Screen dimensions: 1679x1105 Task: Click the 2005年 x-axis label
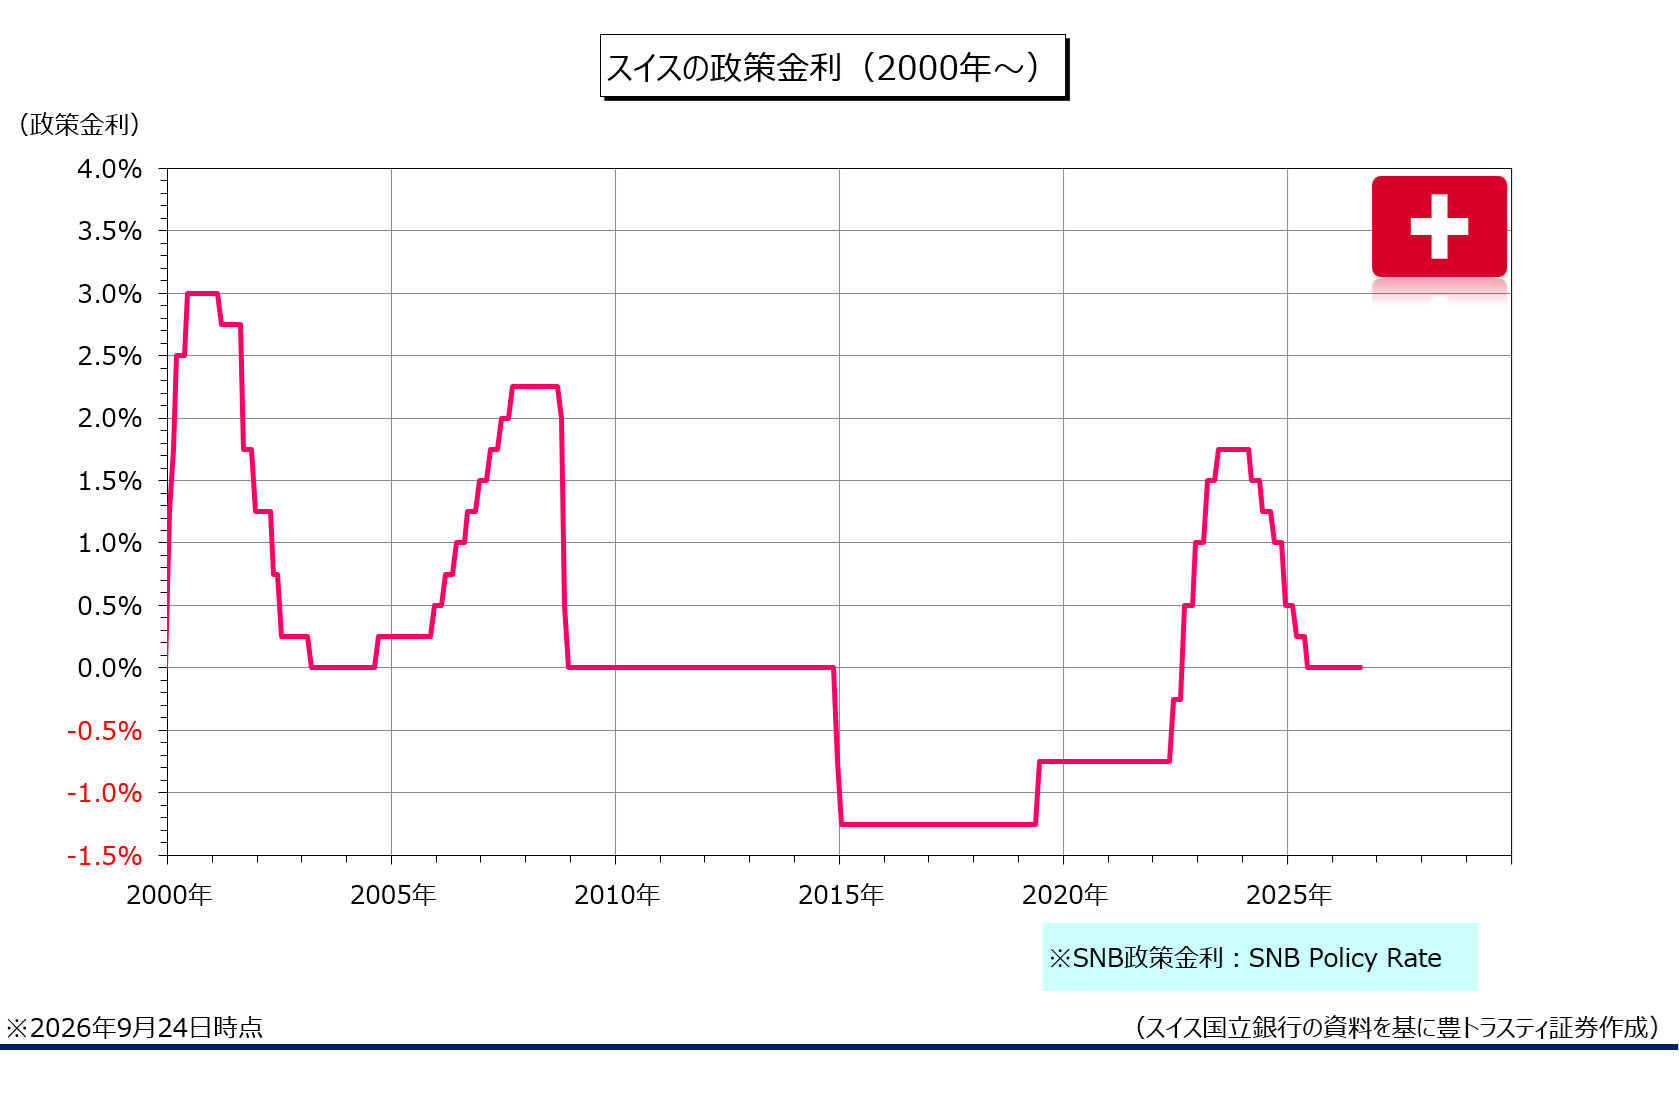(393, 894)
